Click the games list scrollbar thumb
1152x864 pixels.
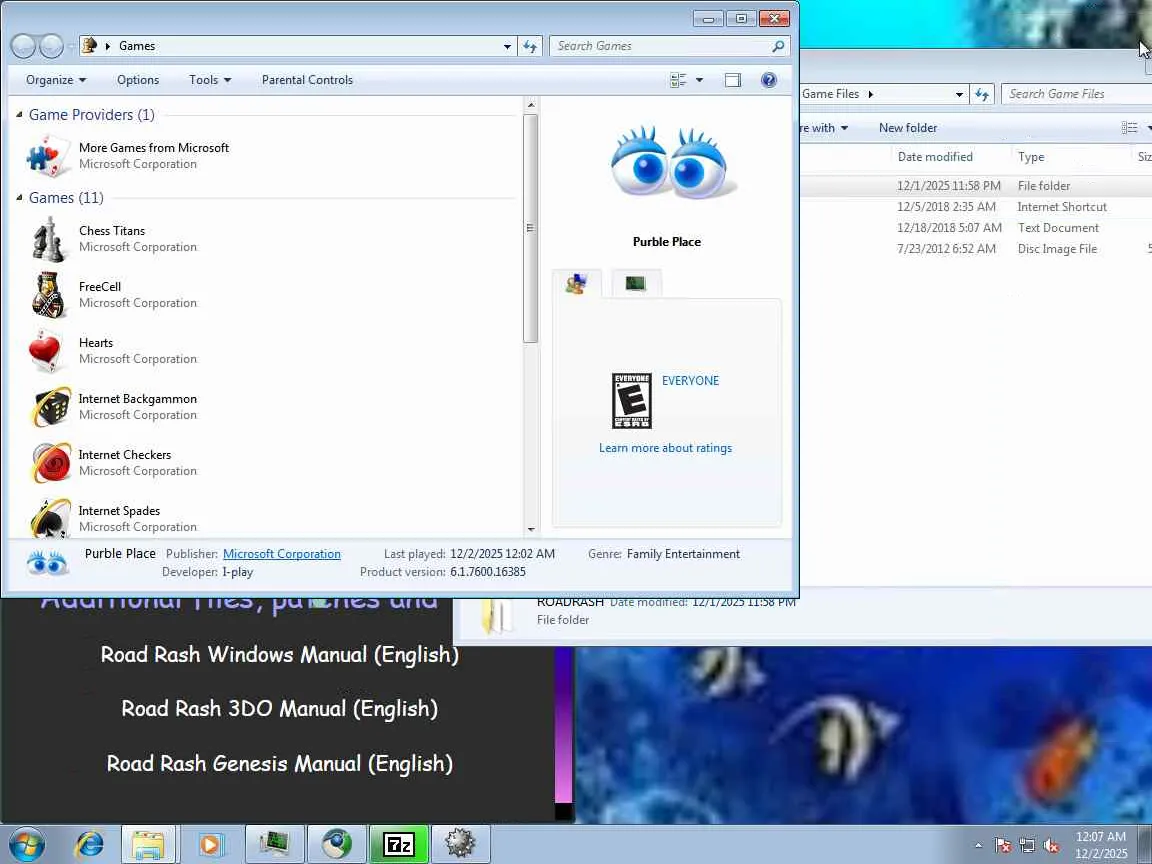(x=530, y=228)
